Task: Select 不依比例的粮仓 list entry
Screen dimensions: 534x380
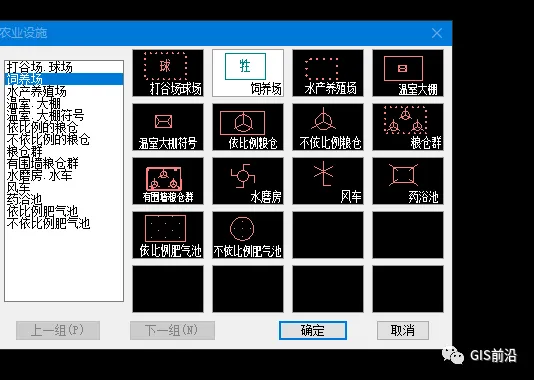Action: [x=64, y=139]
